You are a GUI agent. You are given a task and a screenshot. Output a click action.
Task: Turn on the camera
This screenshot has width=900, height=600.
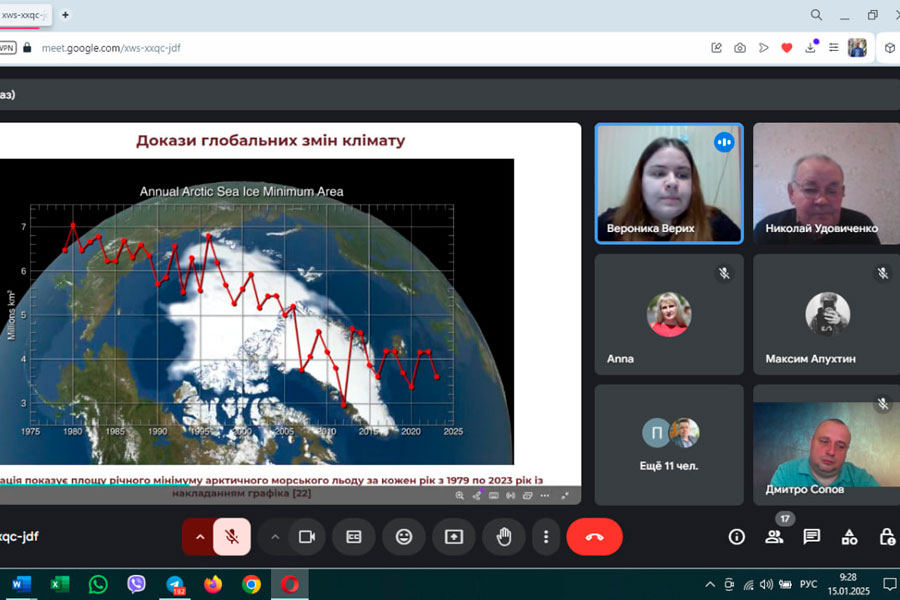(307, 537)
